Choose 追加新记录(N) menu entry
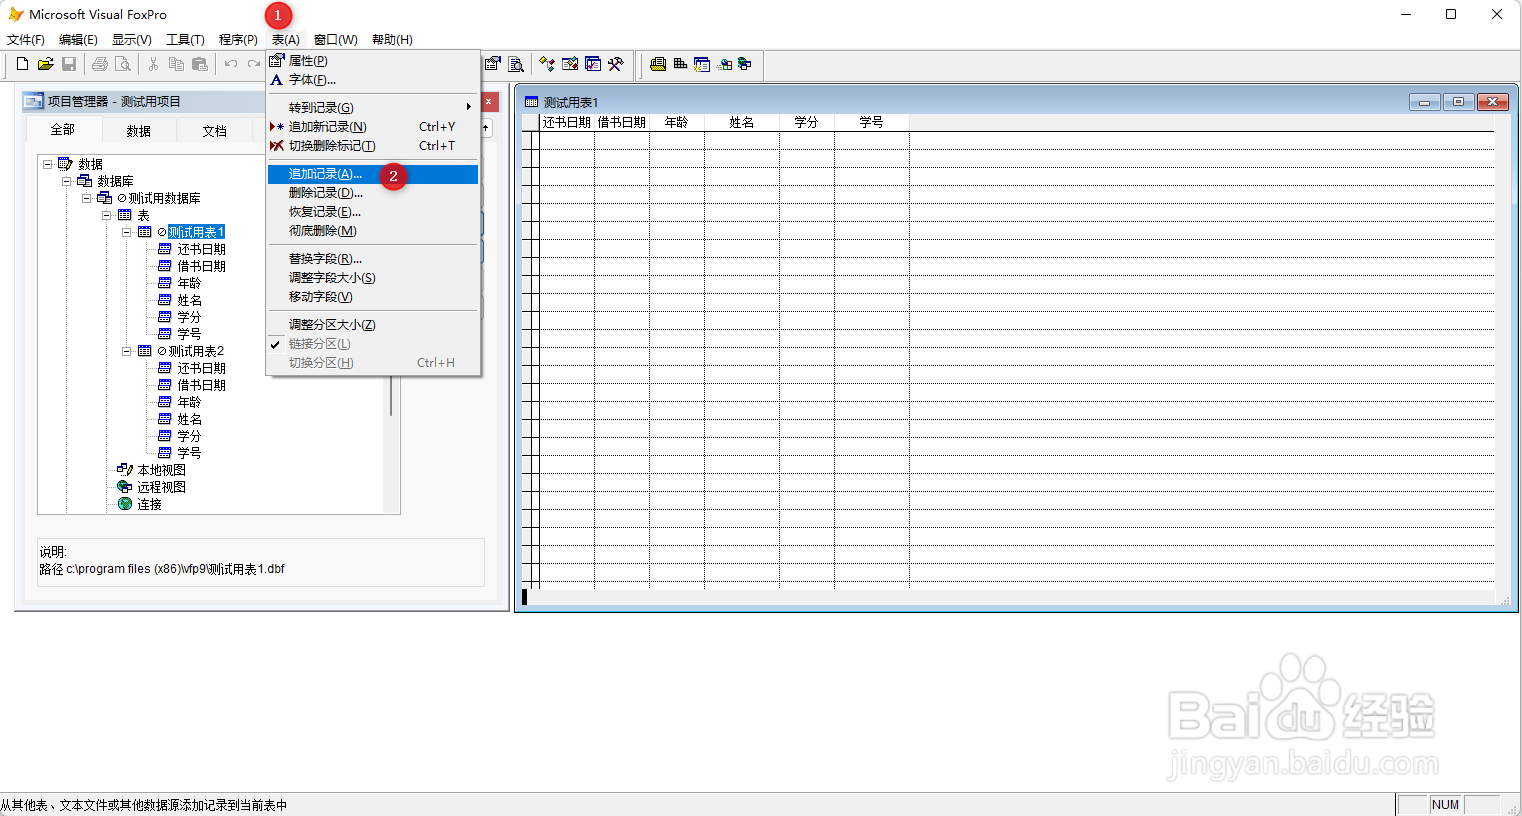Screen dimensions: 1522x816 click(x=373, y=127)
